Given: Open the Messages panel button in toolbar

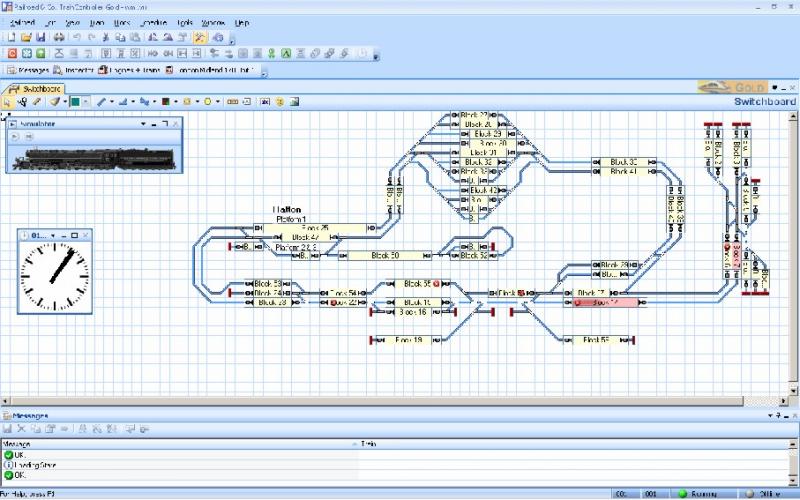Looking at the screenshot, I should (26, 71).
